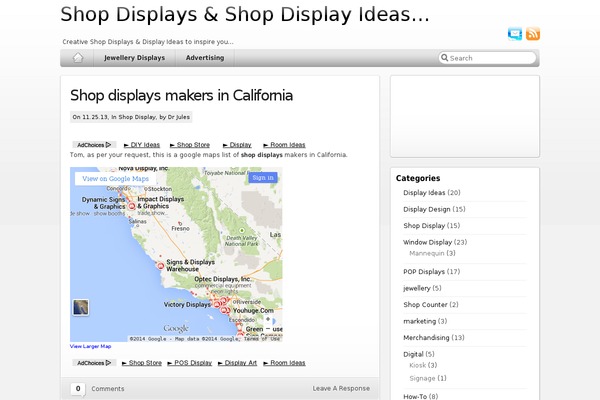Open the Display ad link
The height and width of the screenshot is (400, 600).
click(237, 145)
